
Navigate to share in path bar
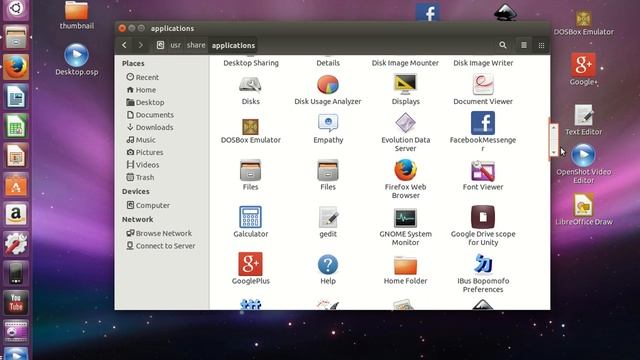pyautogui.click(x=196, y=45)
